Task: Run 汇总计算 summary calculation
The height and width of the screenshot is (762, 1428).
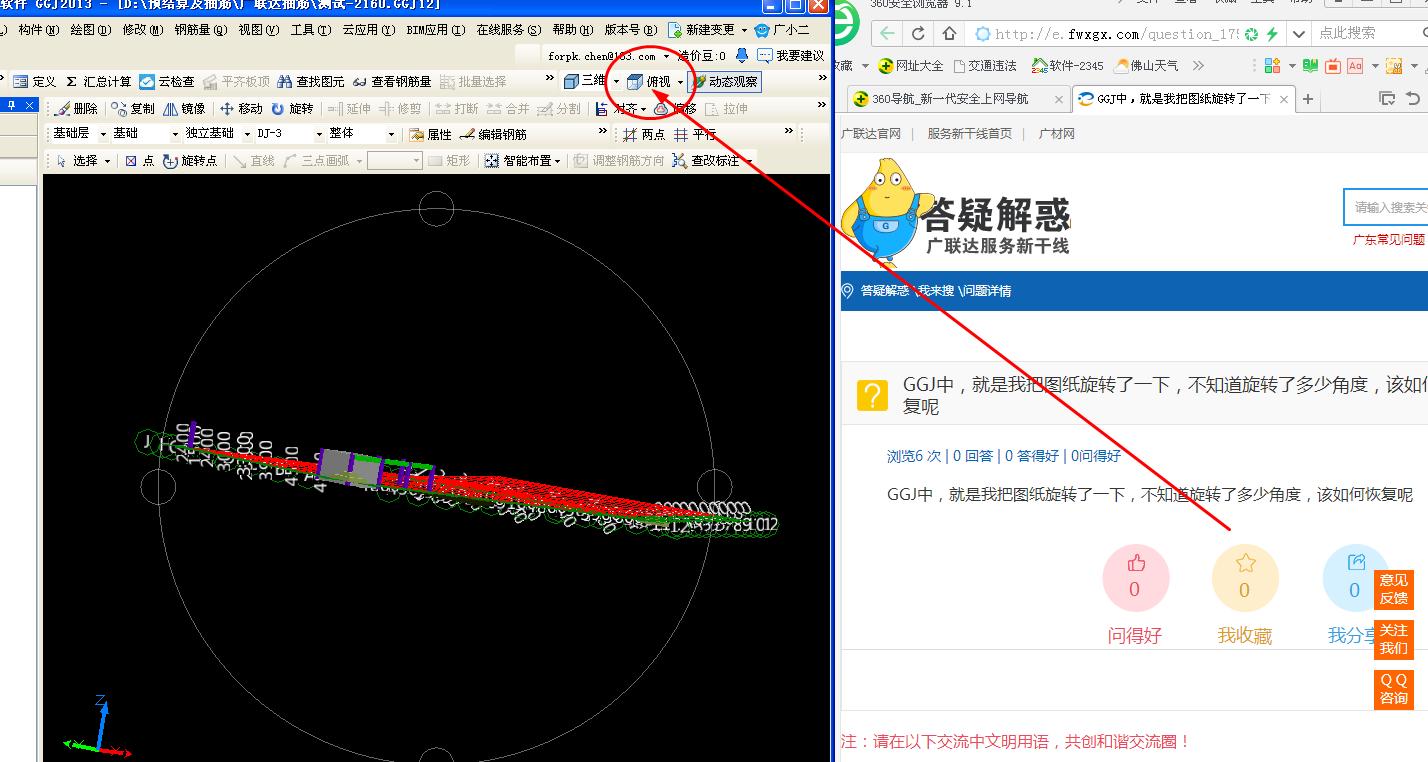Action: tap(98, 82)
